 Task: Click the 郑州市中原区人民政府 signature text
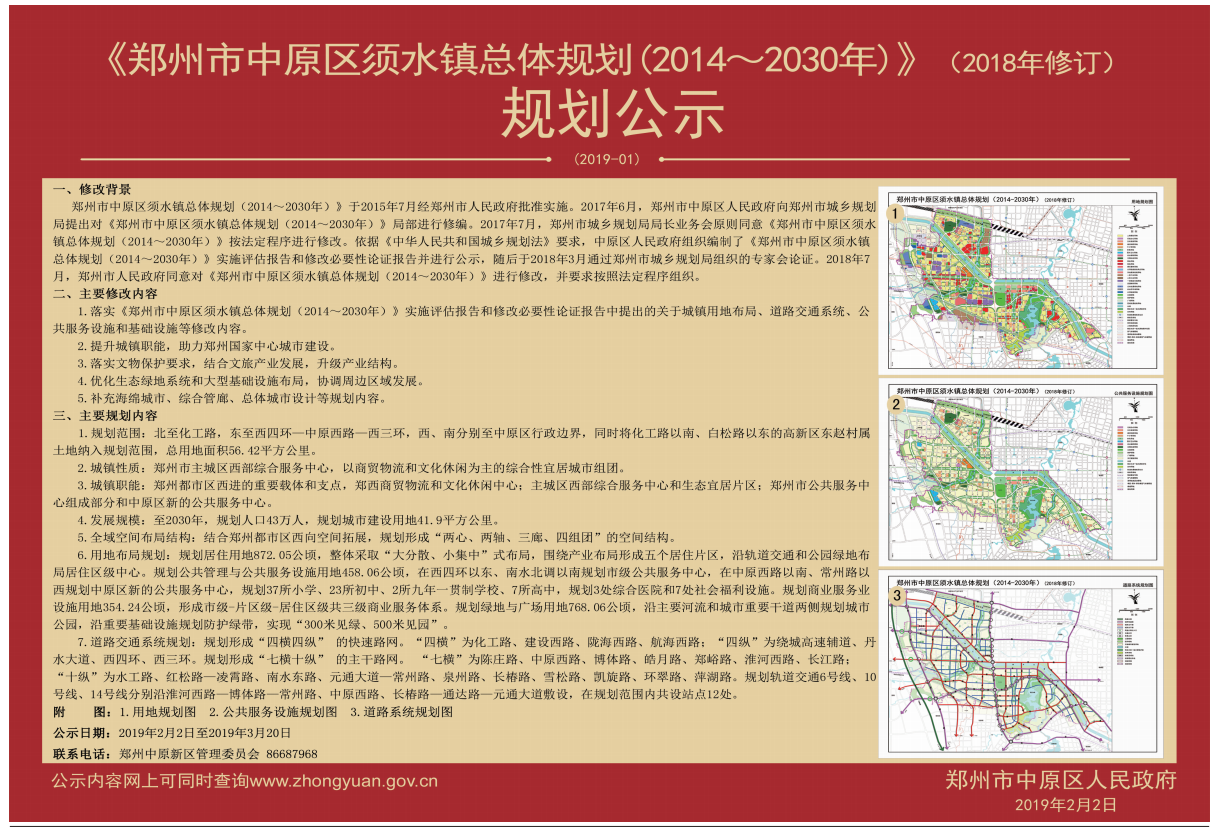coord(1061,780)
